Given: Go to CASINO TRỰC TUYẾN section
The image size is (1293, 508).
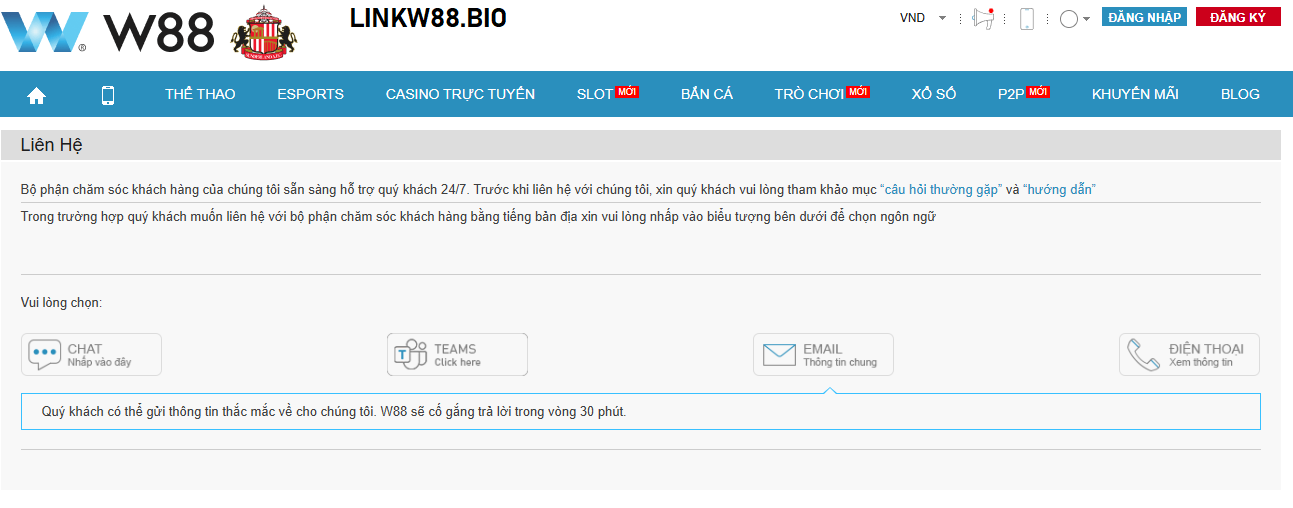Looking at the screenshot, I should 460,94.
